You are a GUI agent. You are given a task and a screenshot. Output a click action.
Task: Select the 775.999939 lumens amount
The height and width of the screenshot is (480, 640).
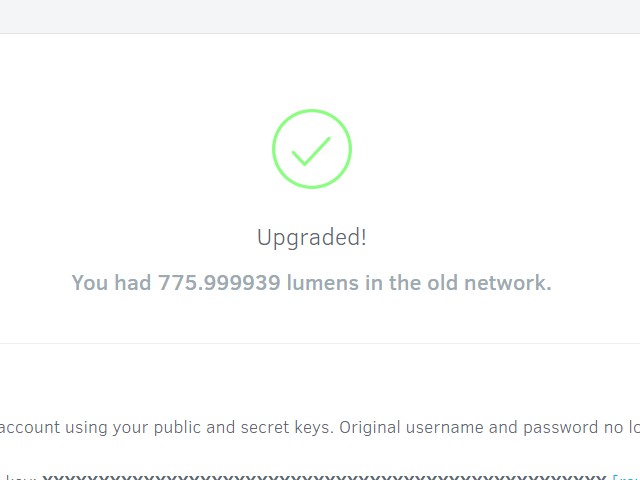coord(218,283)
